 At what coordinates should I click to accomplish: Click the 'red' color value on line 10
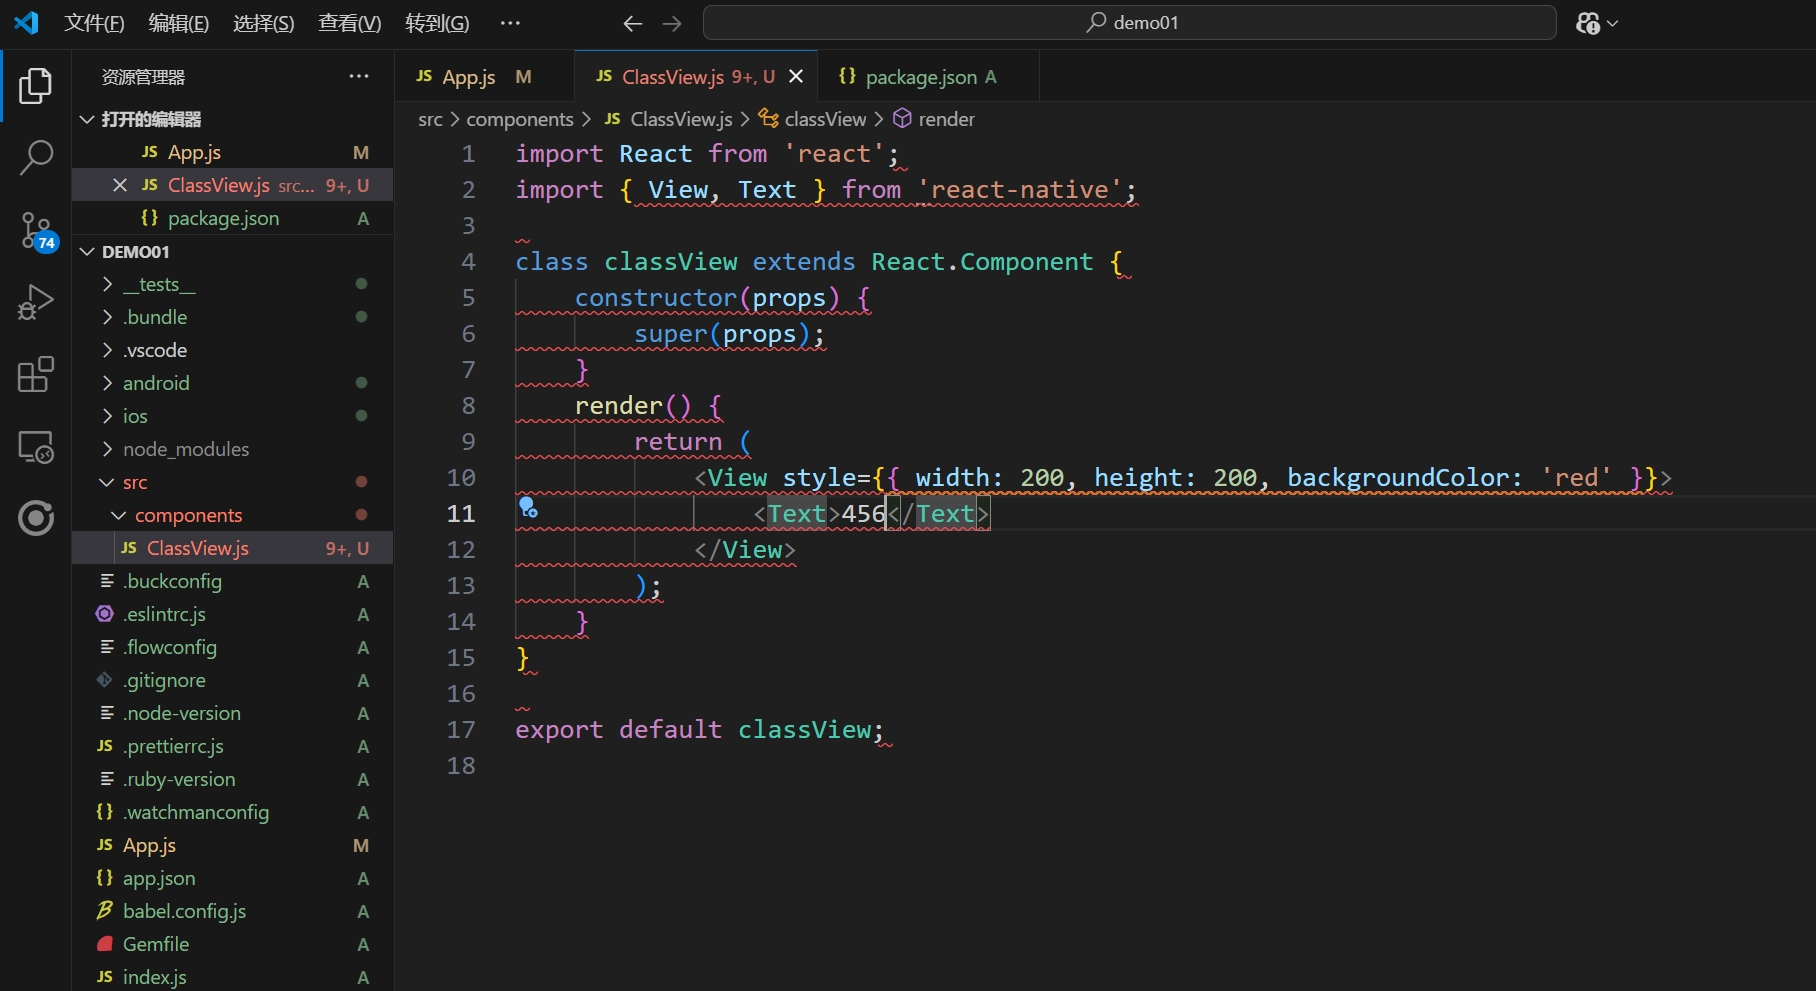coord(1576,478)
